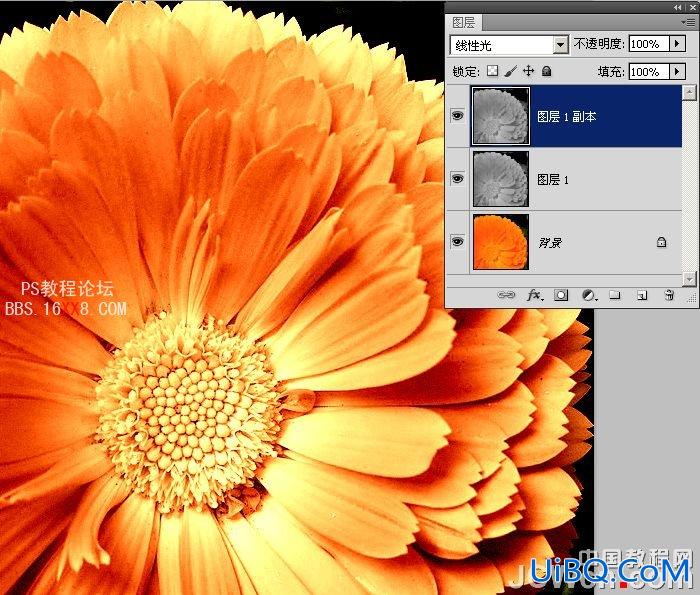This screenshot has height=595, width=700.
Task: Select the 图层 1 layer thumbnail
Action: [500, 179]
